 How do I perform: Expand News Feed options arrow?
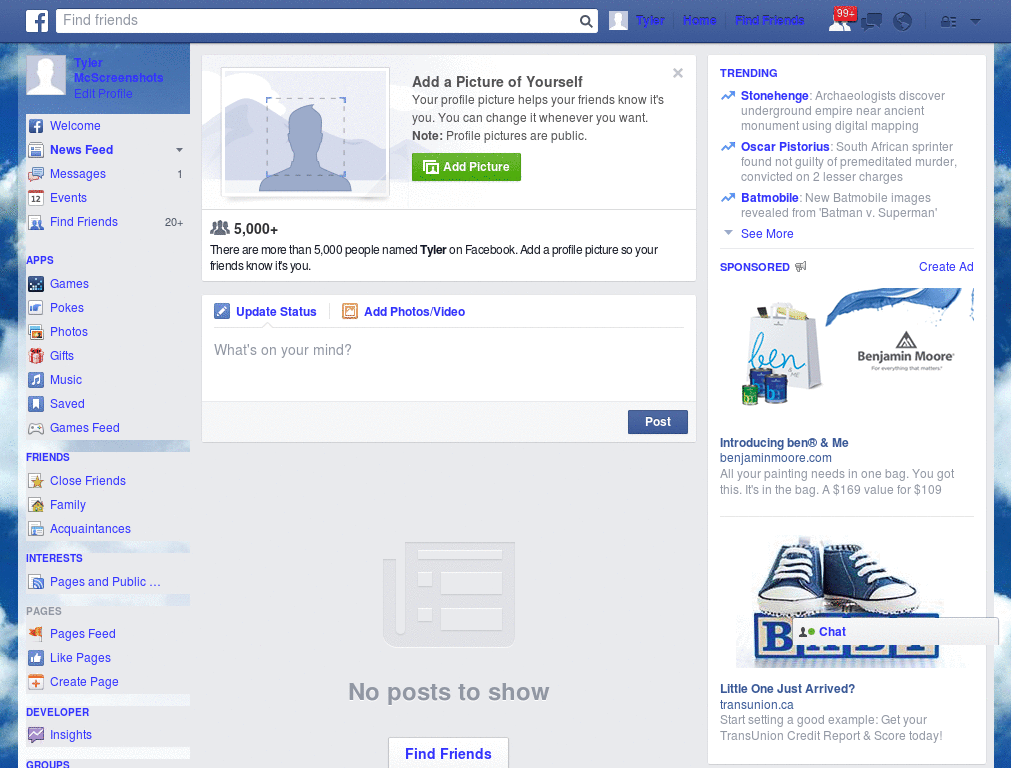click(x=180, y=150)
